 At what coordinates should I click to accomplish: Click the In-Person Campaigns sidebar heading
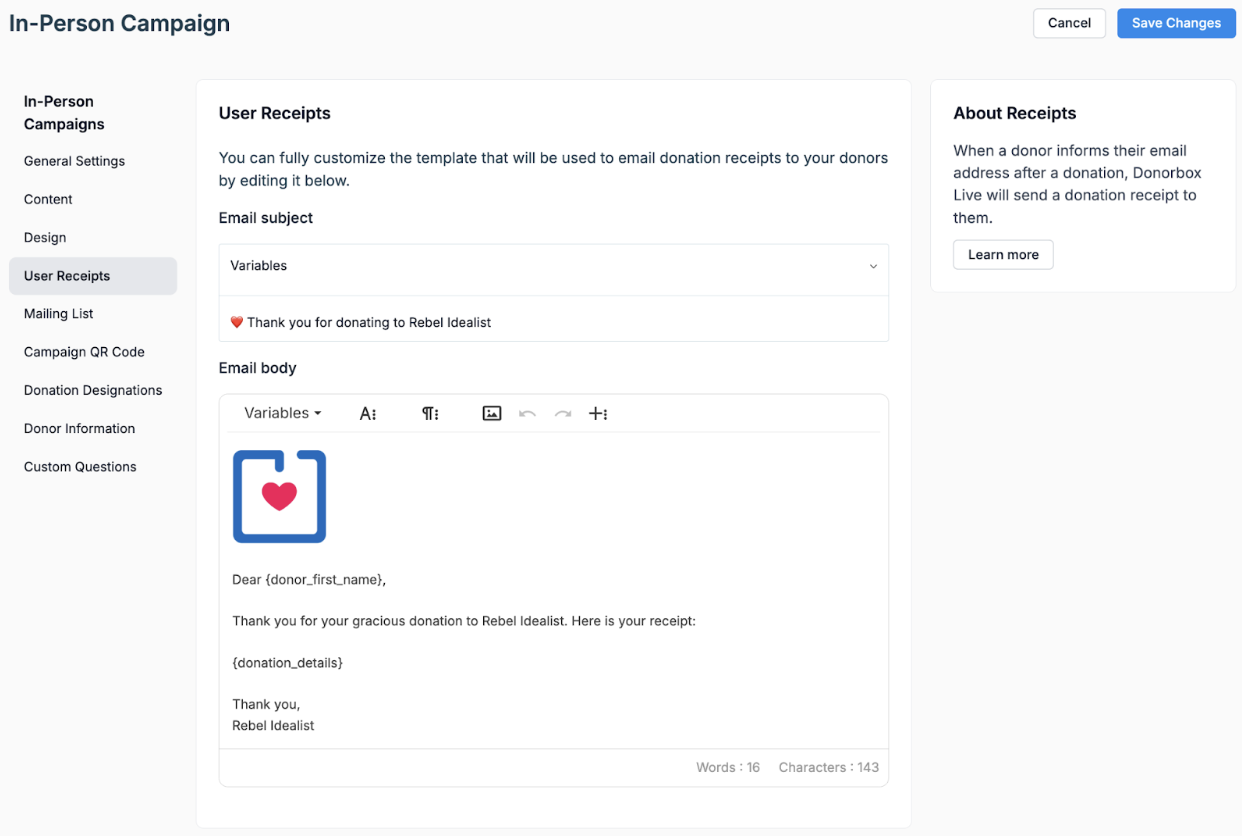64,113
